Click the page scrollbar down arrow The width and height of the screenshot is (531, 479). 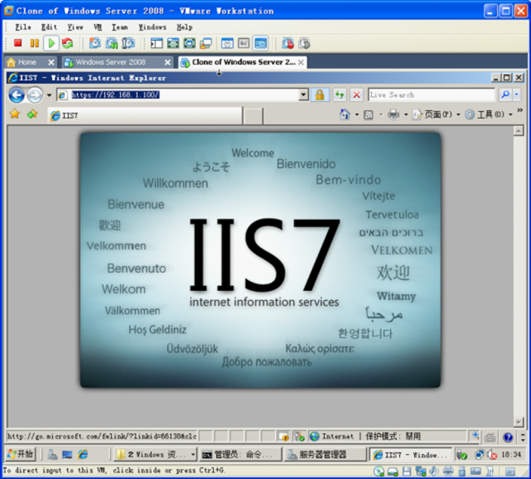[x=518, y=421]
